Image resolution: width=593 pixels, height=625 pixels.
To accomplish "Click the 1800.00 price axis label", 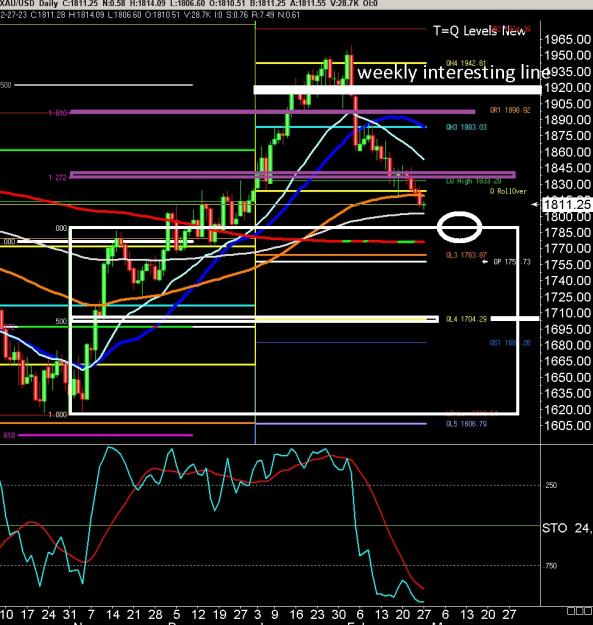I will point(567,217).
